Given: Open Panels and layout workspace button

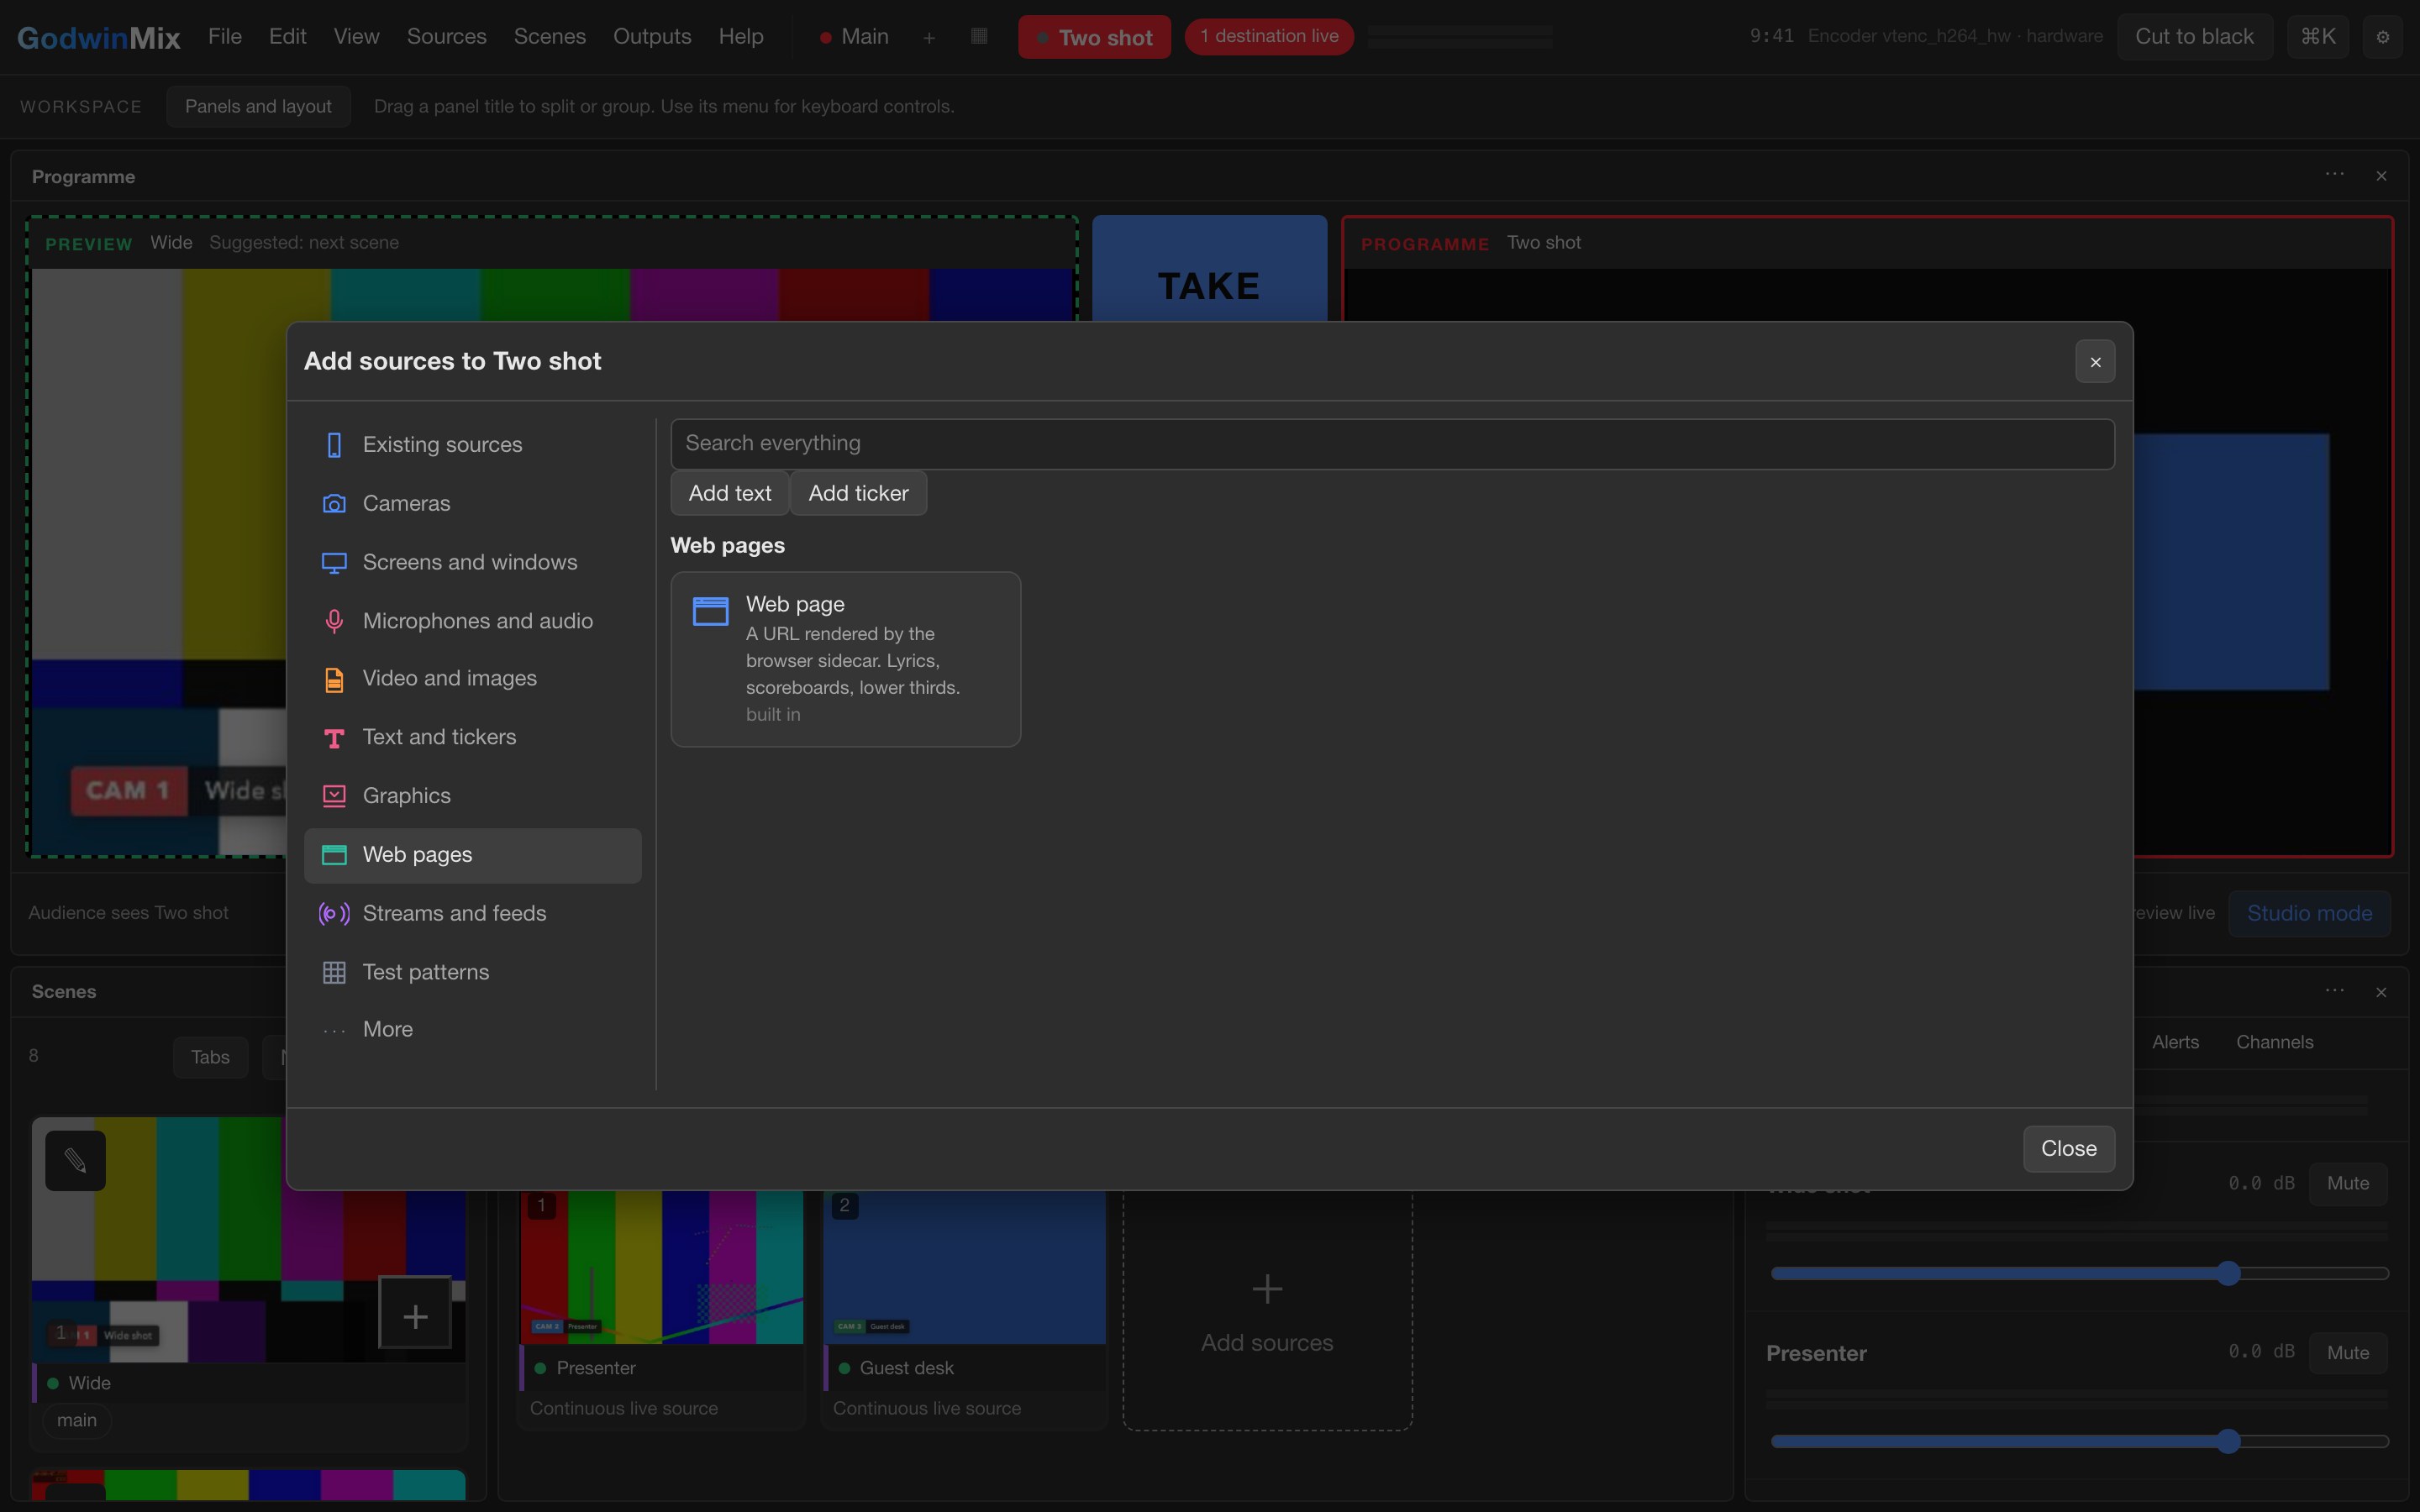Looking at the screenshot, I should (x=258, y=106).
